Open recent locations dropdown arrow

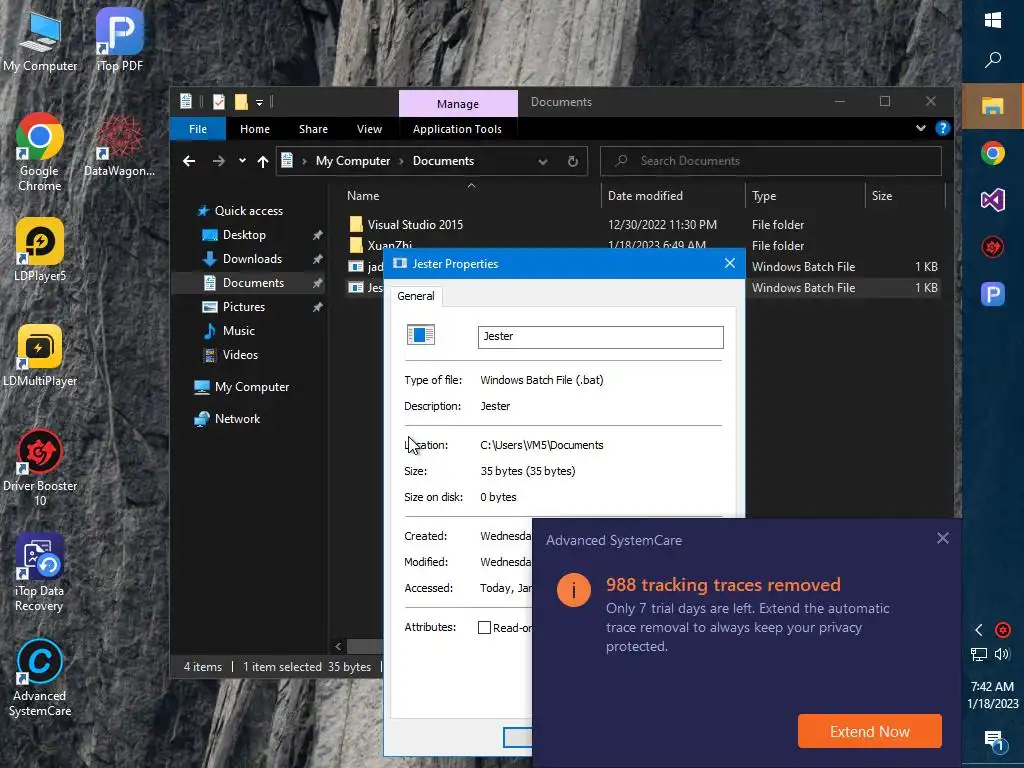click(x=242, y=161)
